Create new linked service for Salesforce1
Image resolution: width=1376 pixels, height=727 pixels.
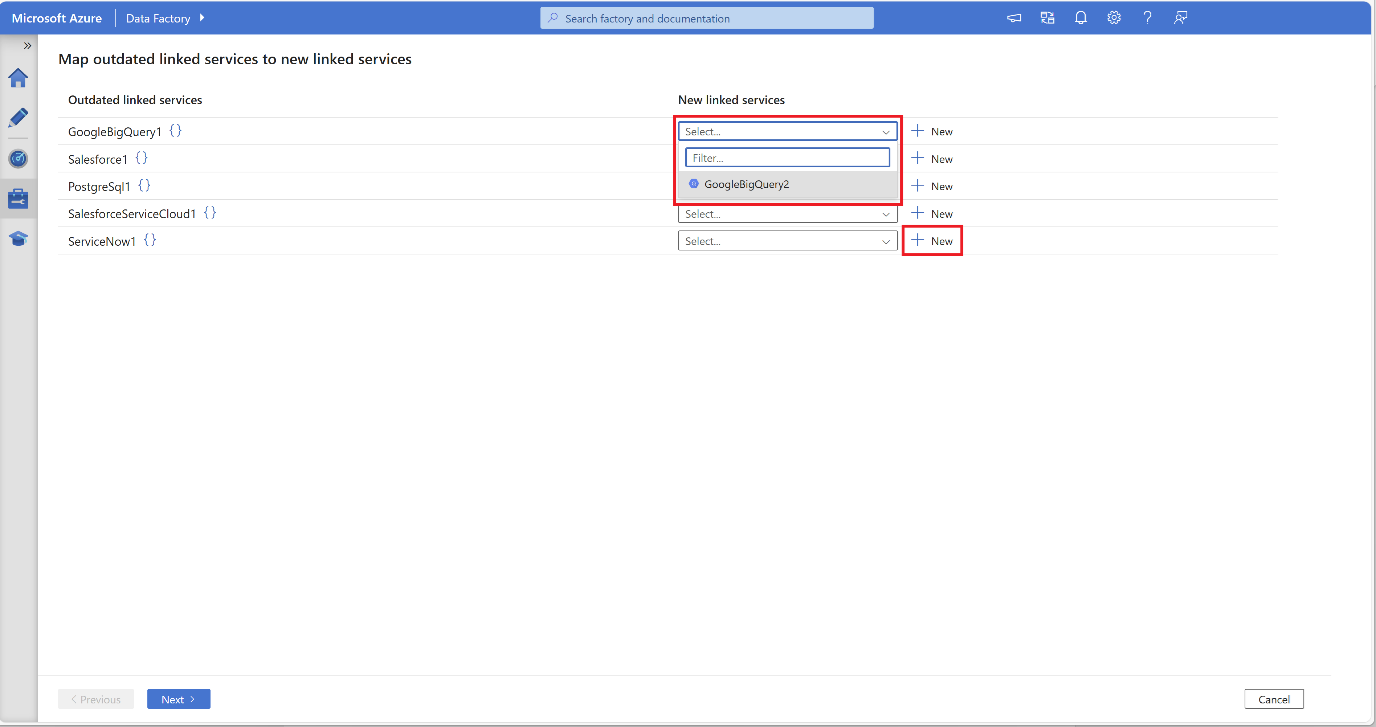(x=932, y=159)
